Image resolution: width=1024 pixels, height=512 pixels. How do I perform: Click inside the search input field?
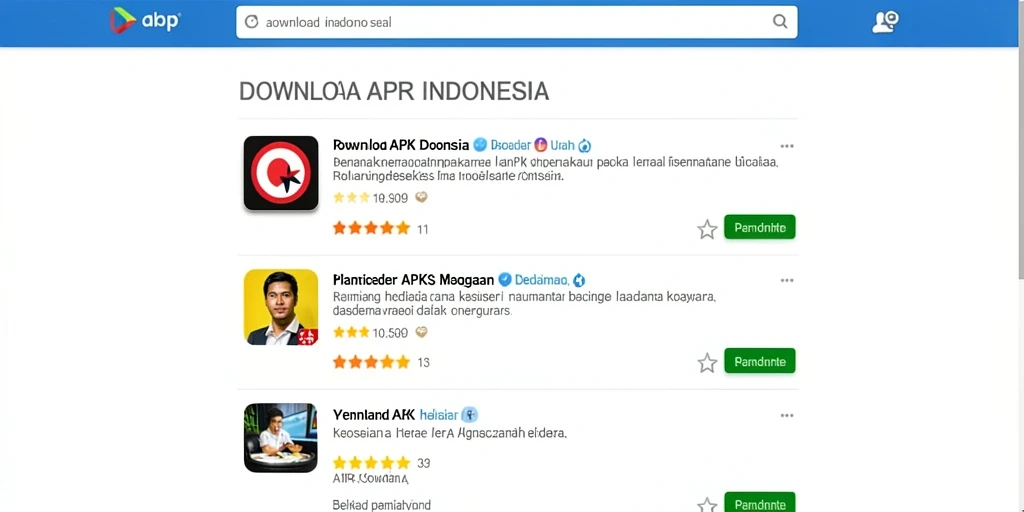tap(516, 22)
